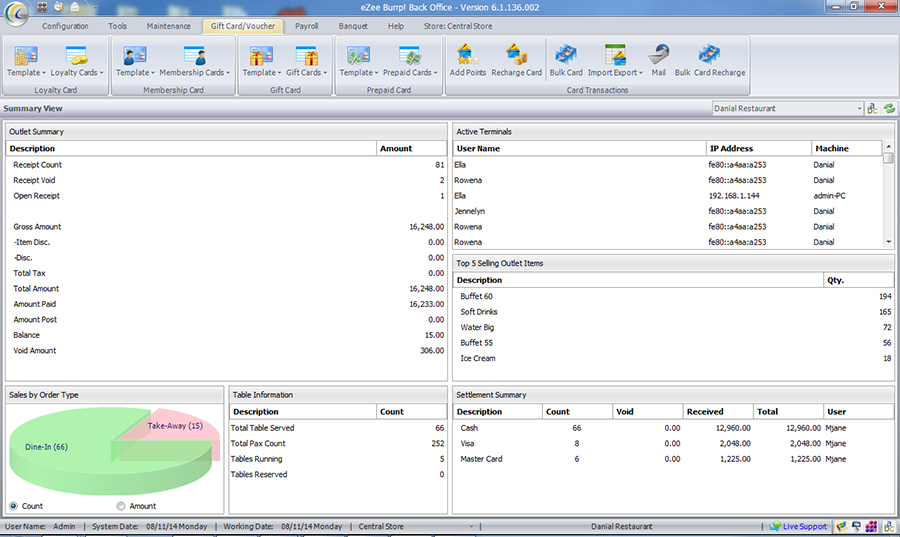Select the Amount radio button
900x537 pixels.
(x=121, y=506)
